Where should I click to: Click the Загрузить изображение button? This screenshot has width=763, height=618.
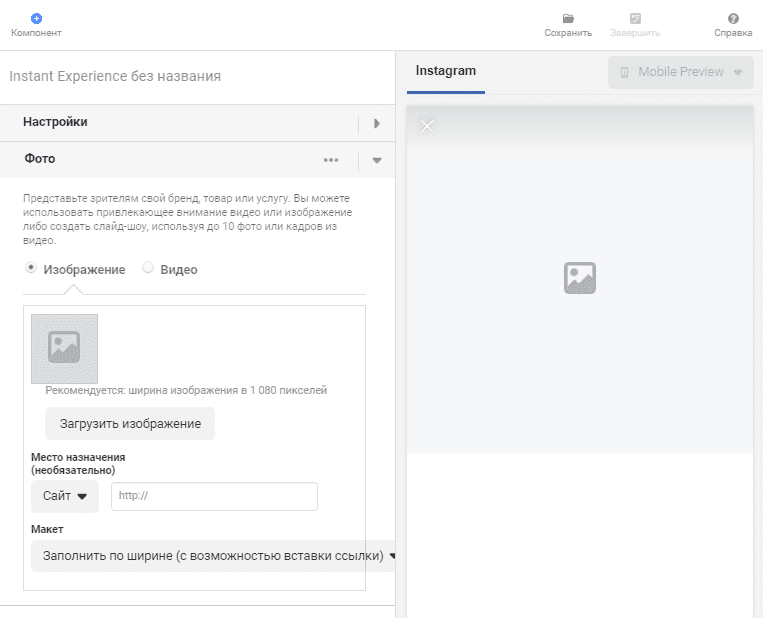click(x=130, y=423)
